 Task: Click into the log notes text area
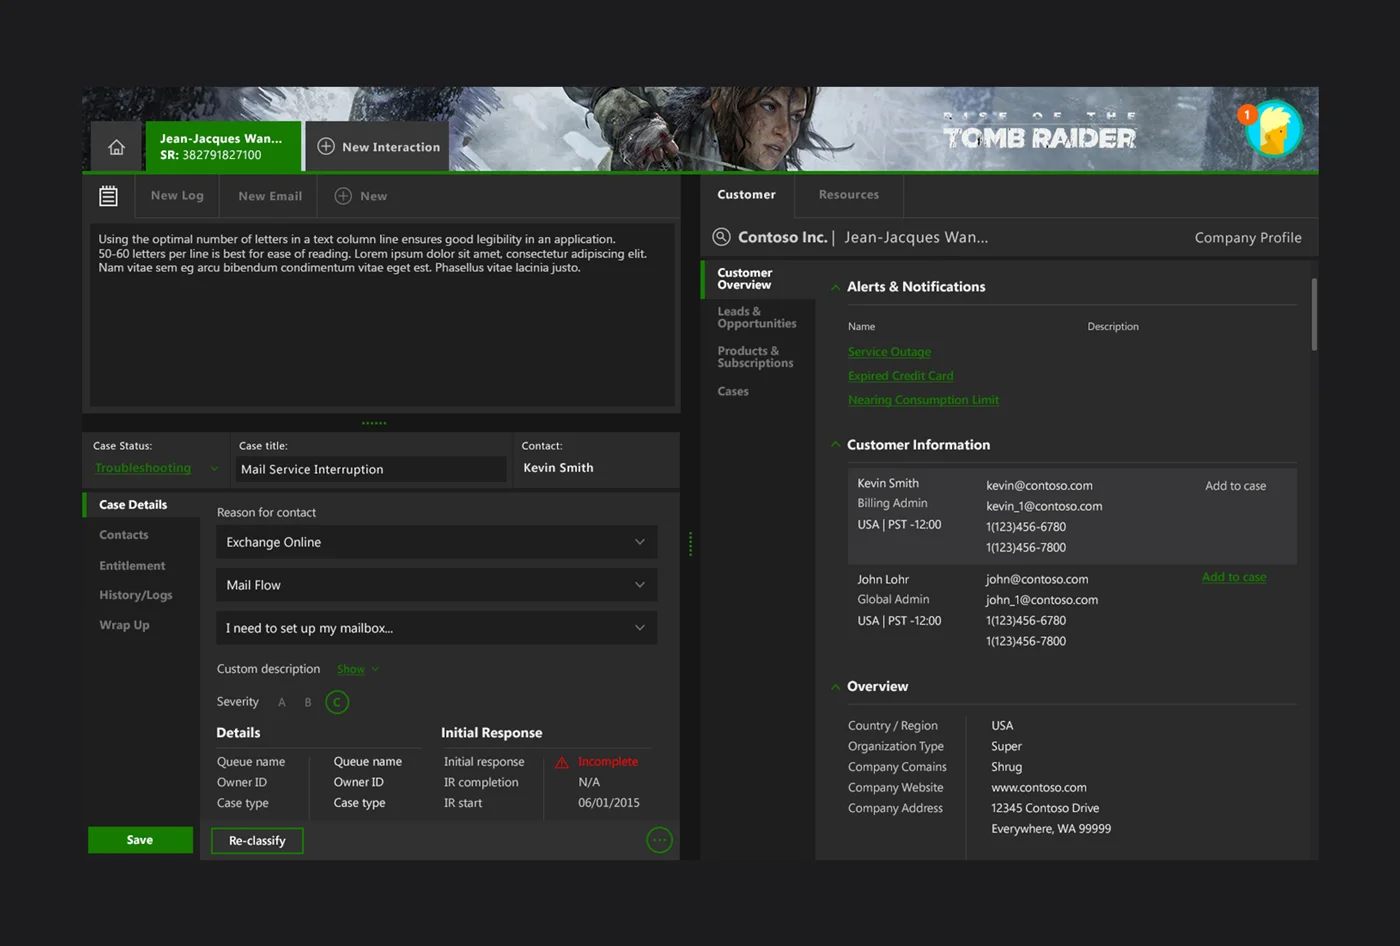point(382,314)
